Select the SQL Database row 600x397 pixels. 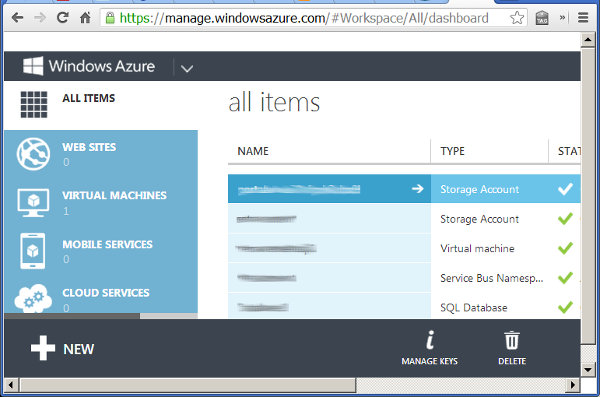pyautogui.click(x=404, y=306)
